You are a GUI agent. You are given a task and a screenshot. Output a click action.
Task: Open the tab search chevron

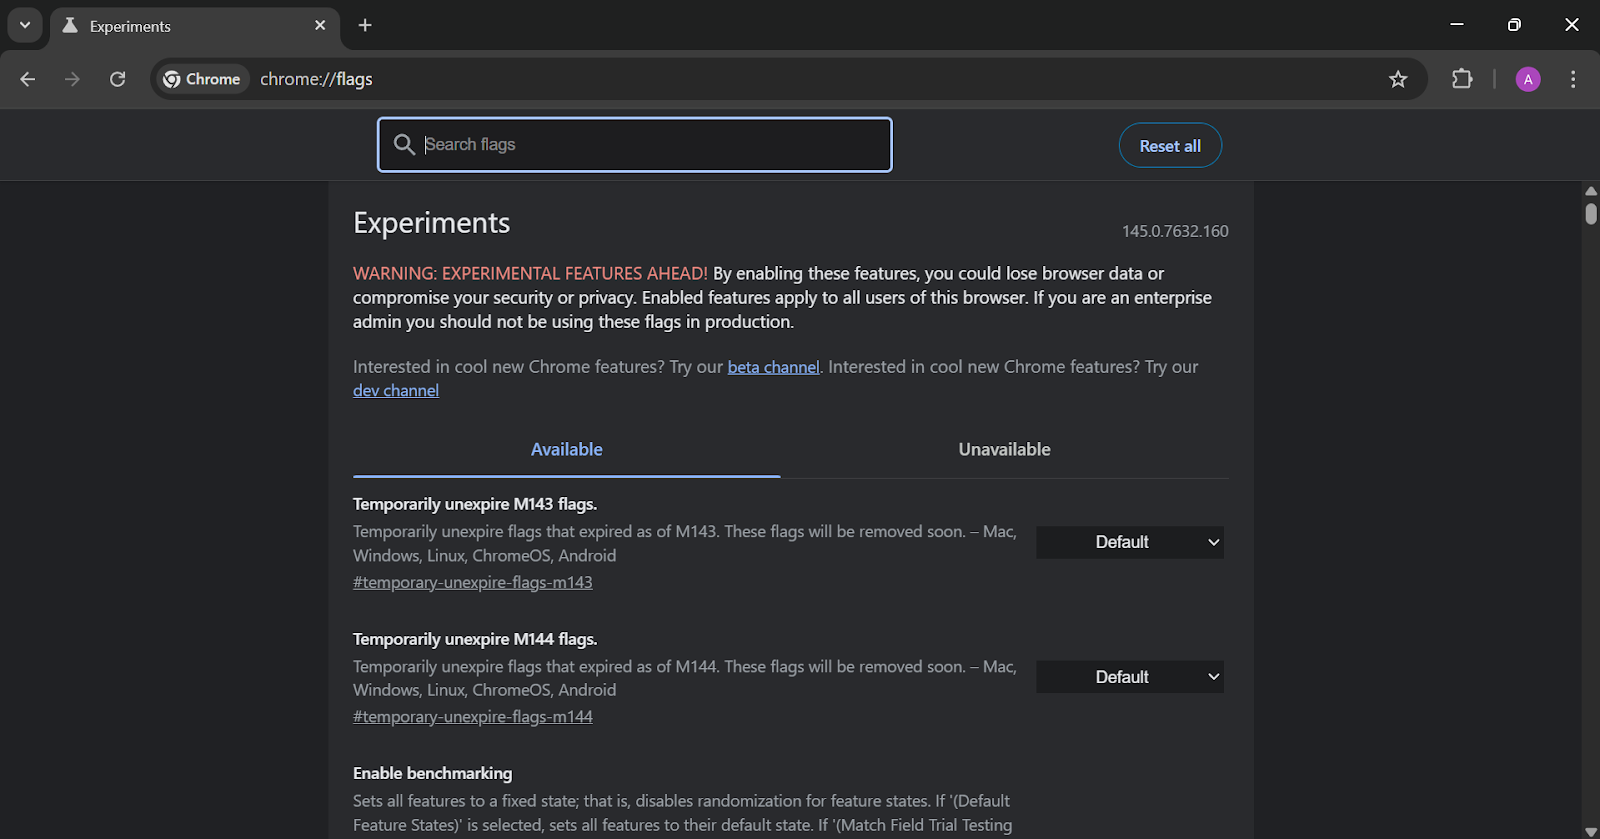pos(25,26)
